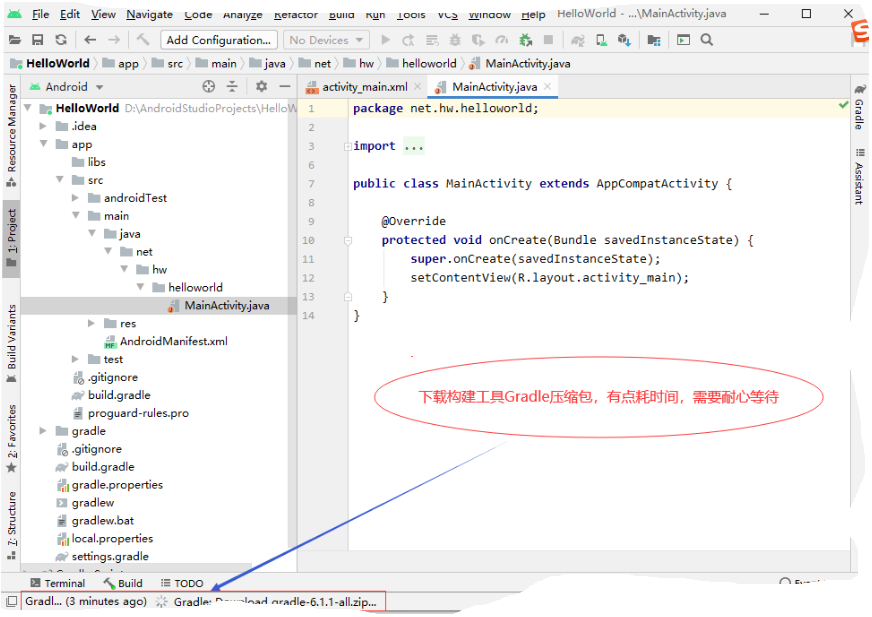Open Project Structure toolbar icon
Image resolution: width=872 pixels, height=617 pixels.
click(x=654, y=40)
